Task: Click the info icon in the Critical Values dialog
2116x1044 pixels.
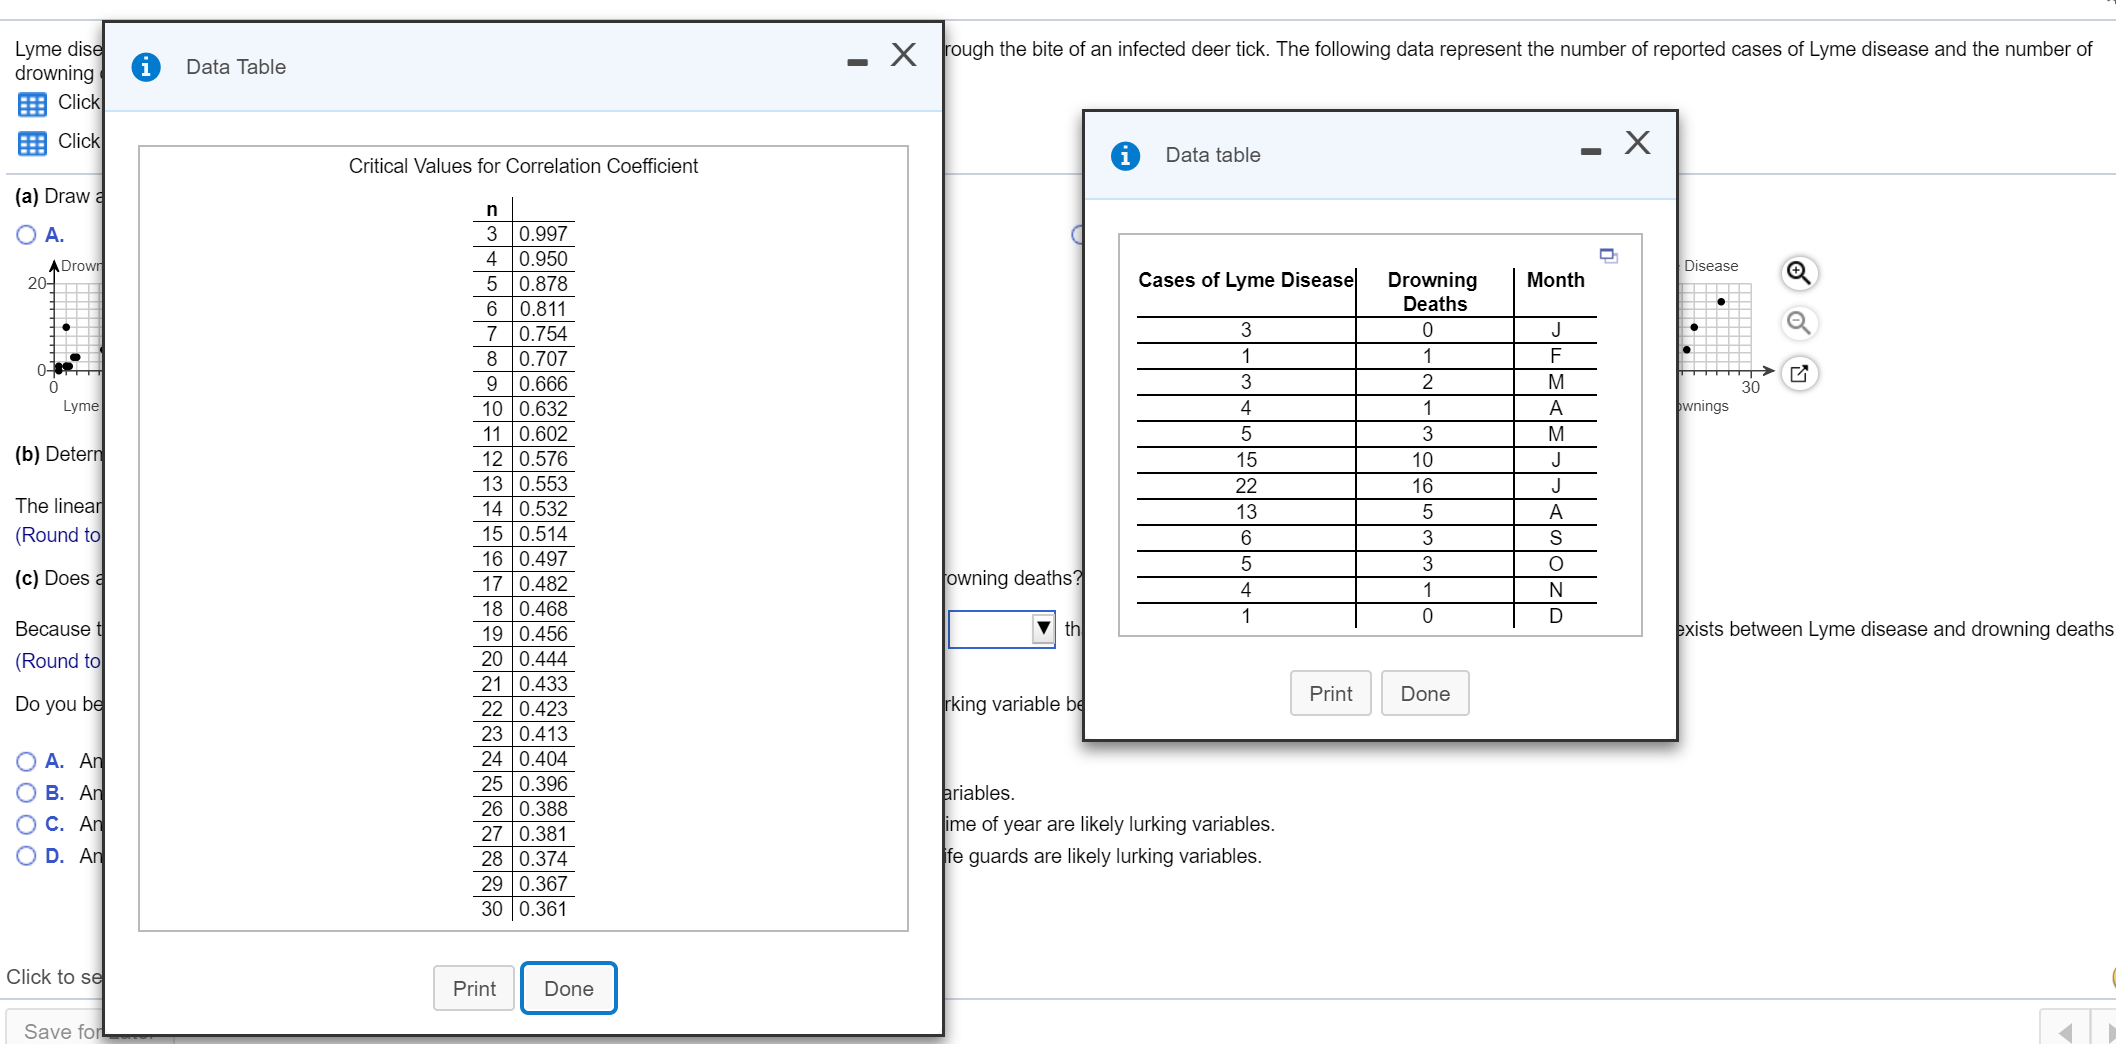Action: click(x=146, y=67)
